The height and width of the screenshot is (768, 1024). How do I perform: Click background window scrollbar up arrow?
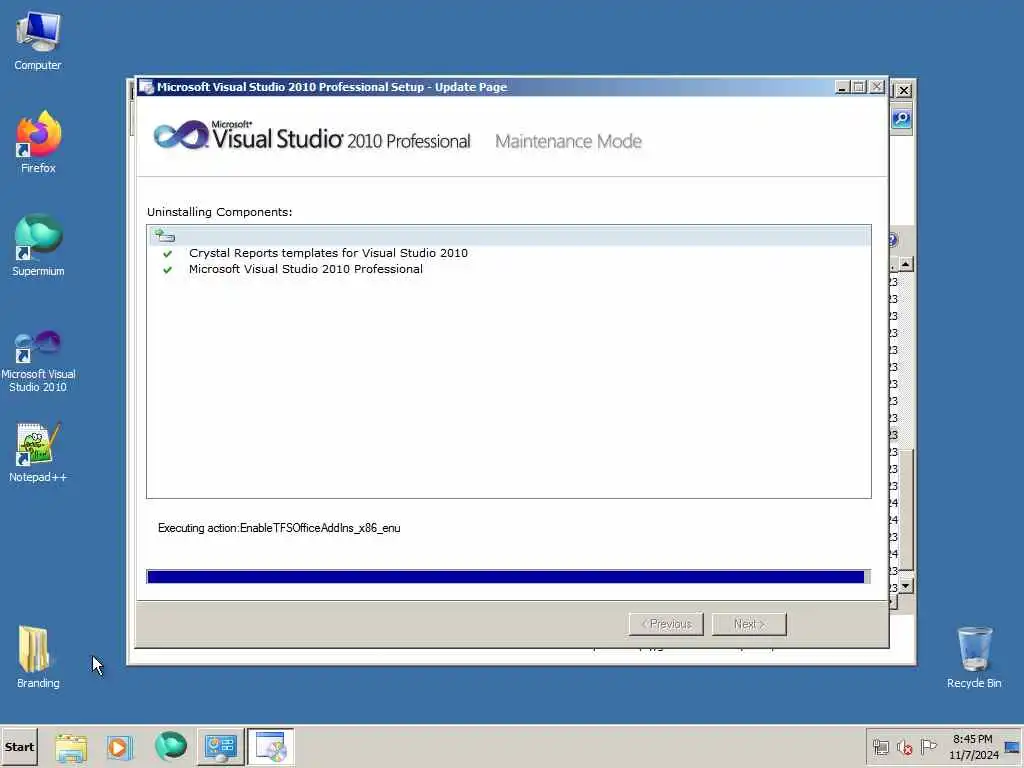tap(906, 264)
